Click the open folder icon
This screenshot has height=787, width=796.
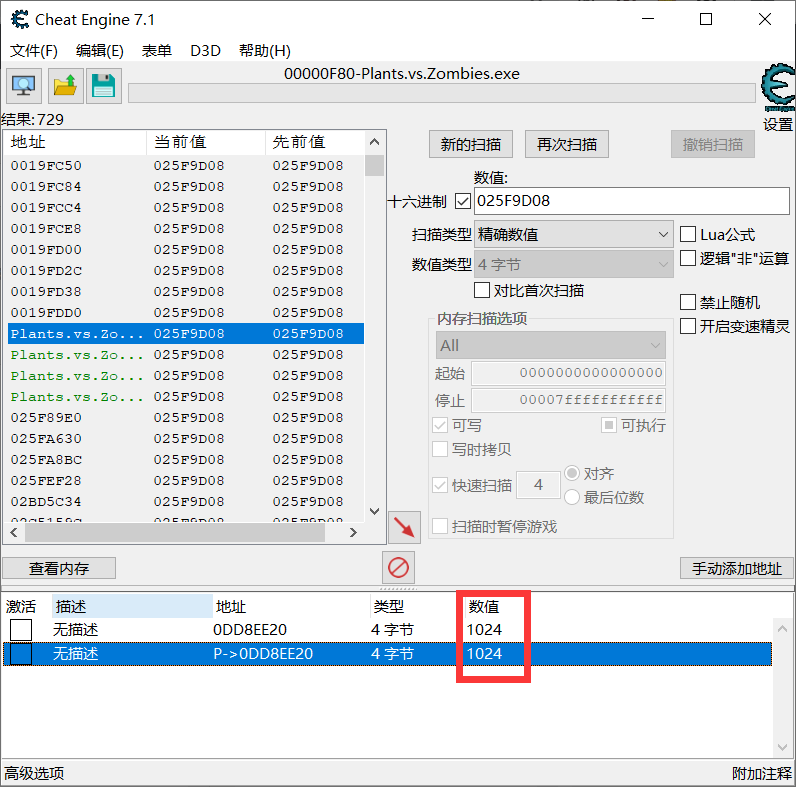pyautogui.click(x=65, y=86)
